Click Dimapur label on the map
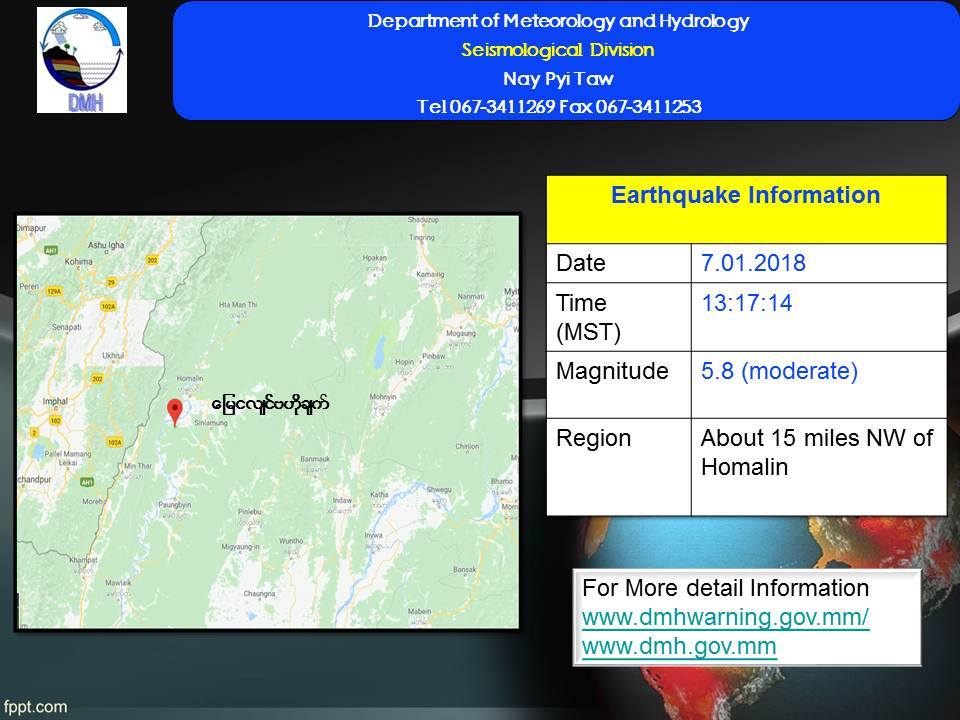Viewport: 960px width, 720px height. 31,228
